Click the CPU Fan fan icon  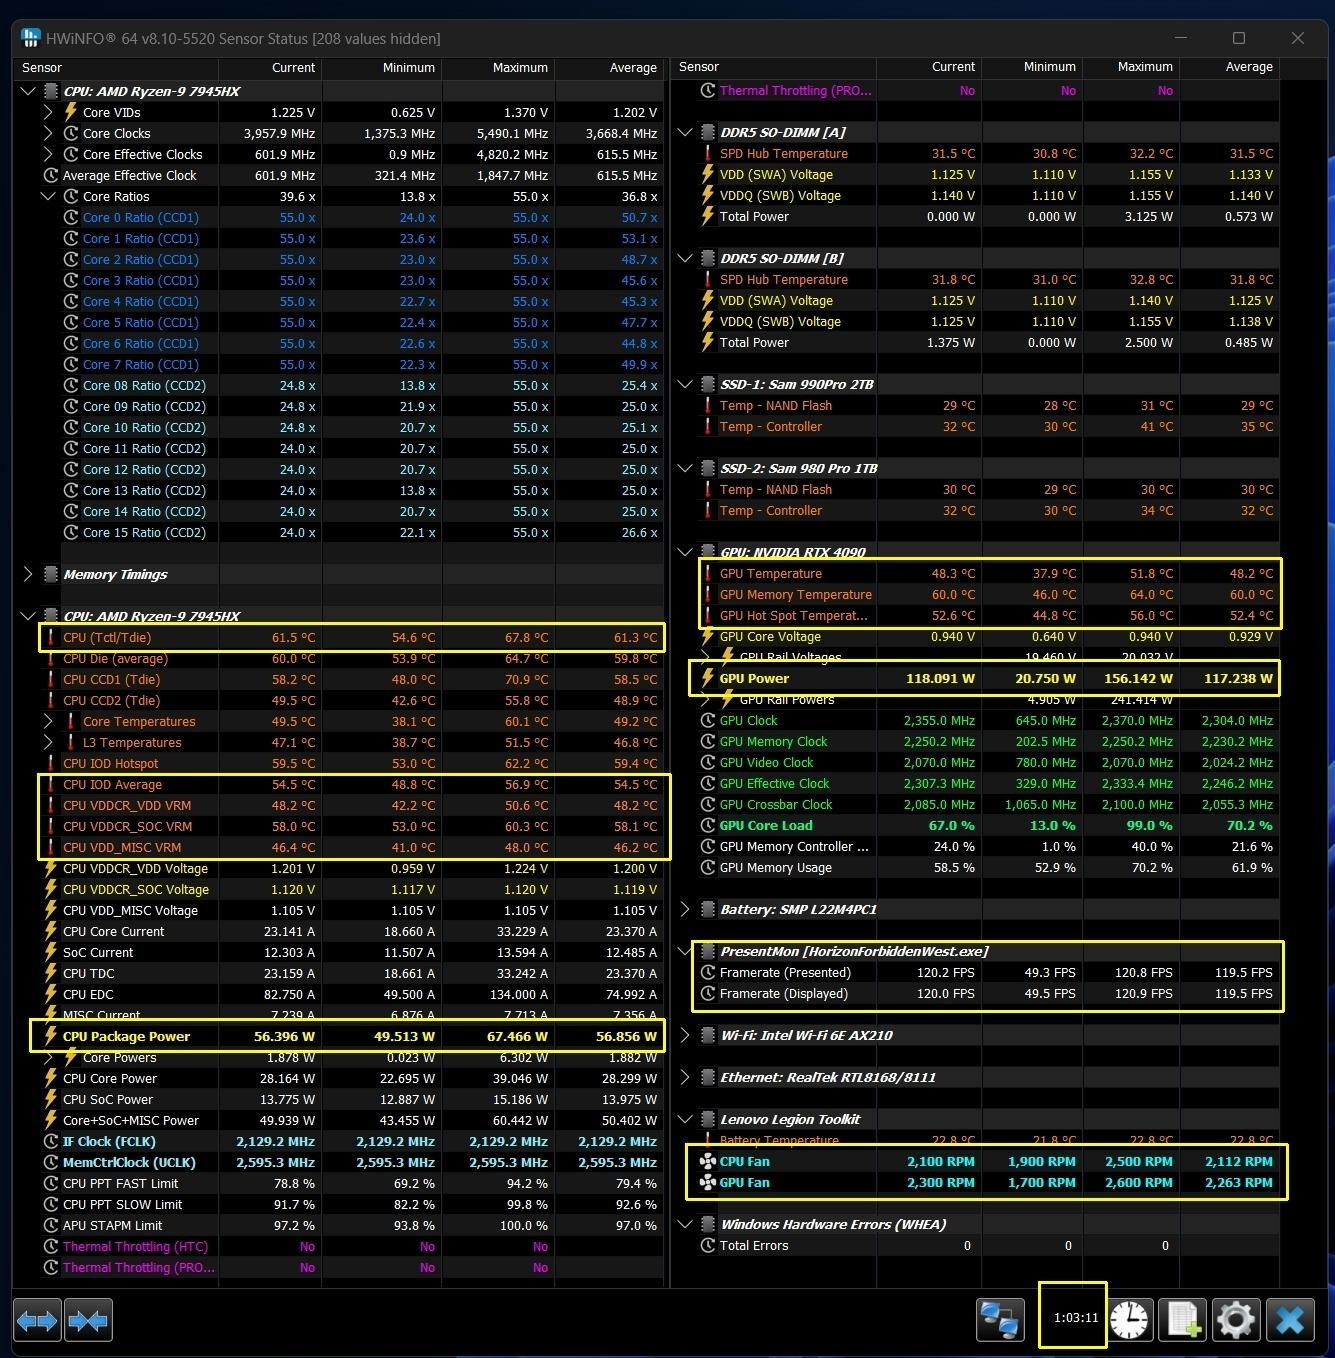707,1162
